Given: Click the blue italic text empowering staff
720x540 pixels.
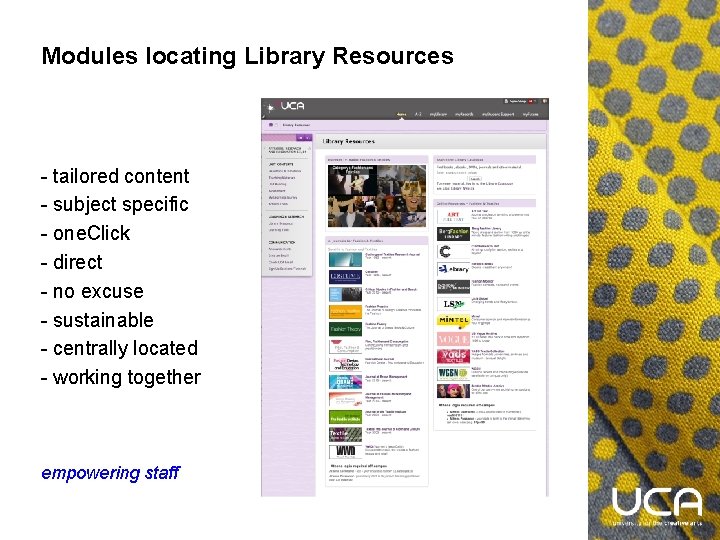Looking at the screenshot, I should tap(110, 472).
